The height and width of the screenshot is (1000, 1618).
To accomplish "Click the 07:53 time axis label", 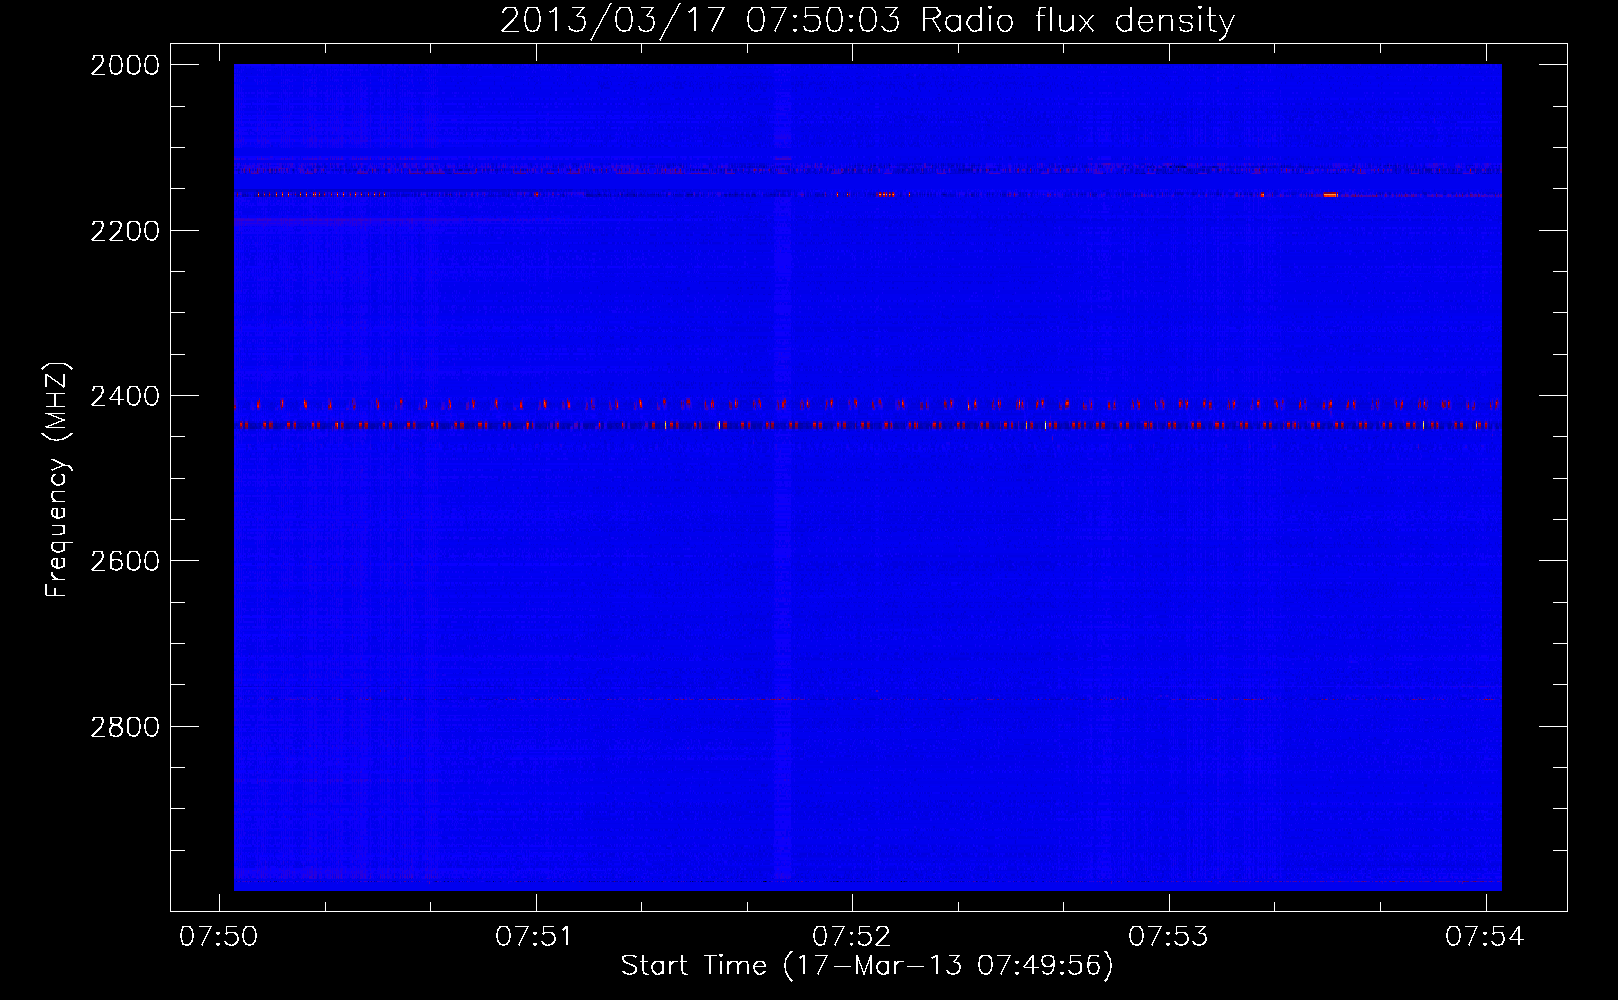I will pos(1168,936).
